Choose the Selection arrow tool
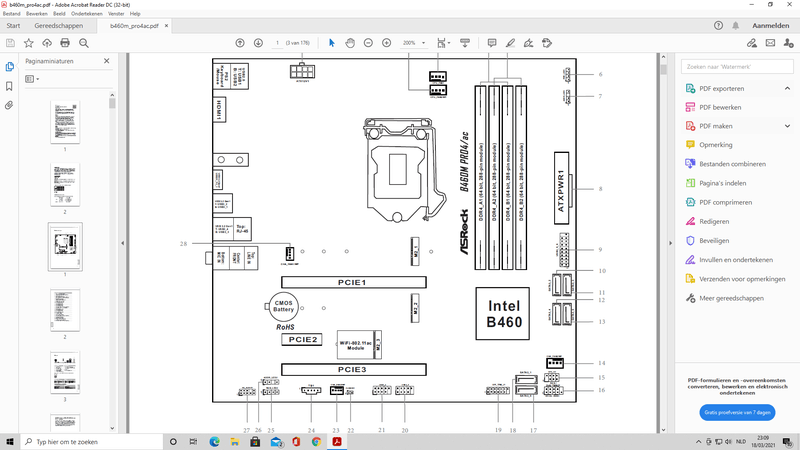Screen dimensions: 800x450 (x=332, y=43)
